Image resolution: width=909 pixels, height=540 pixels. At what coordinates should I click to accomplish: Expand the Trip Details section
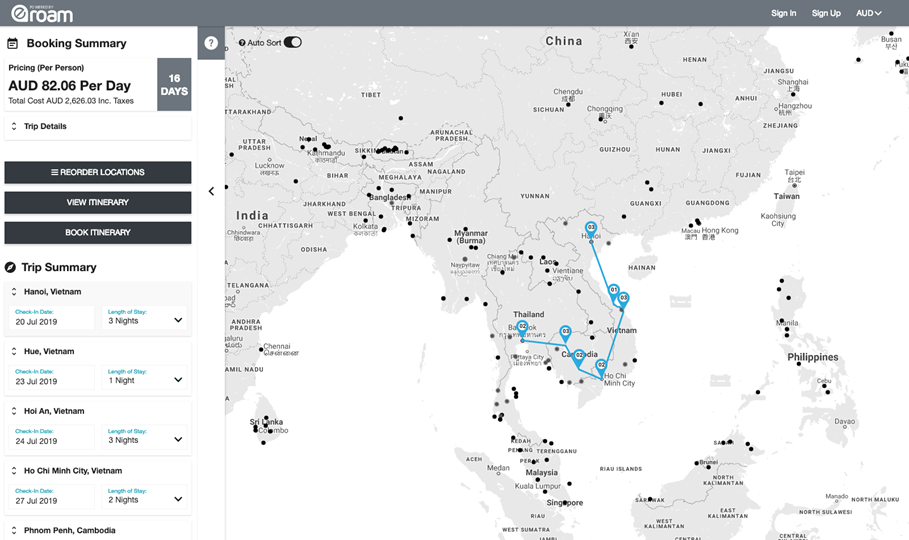pos(97,126)
